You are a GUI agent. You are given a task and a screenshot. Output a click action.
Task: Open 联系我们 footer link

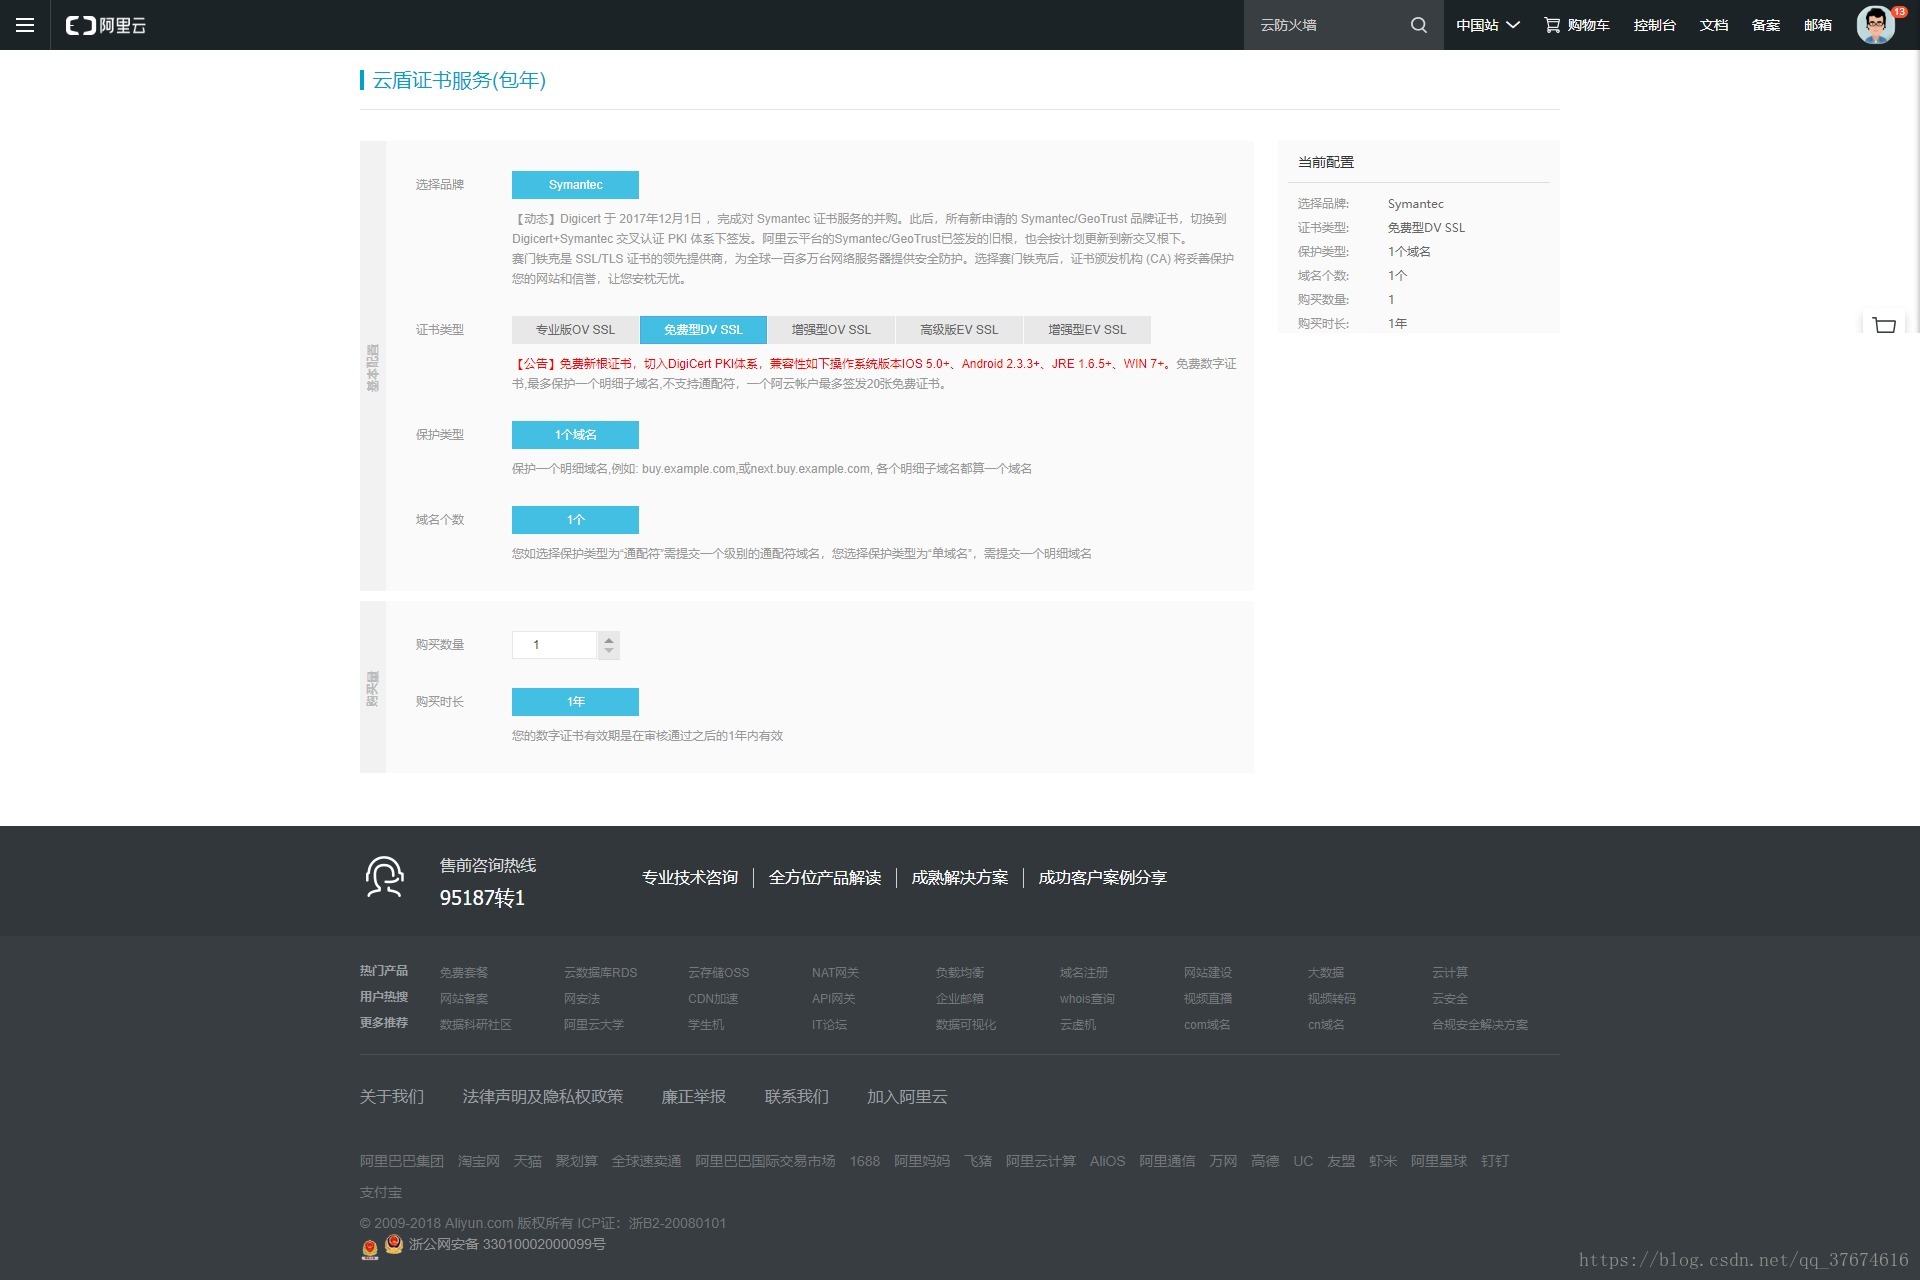pos(797,1097)
